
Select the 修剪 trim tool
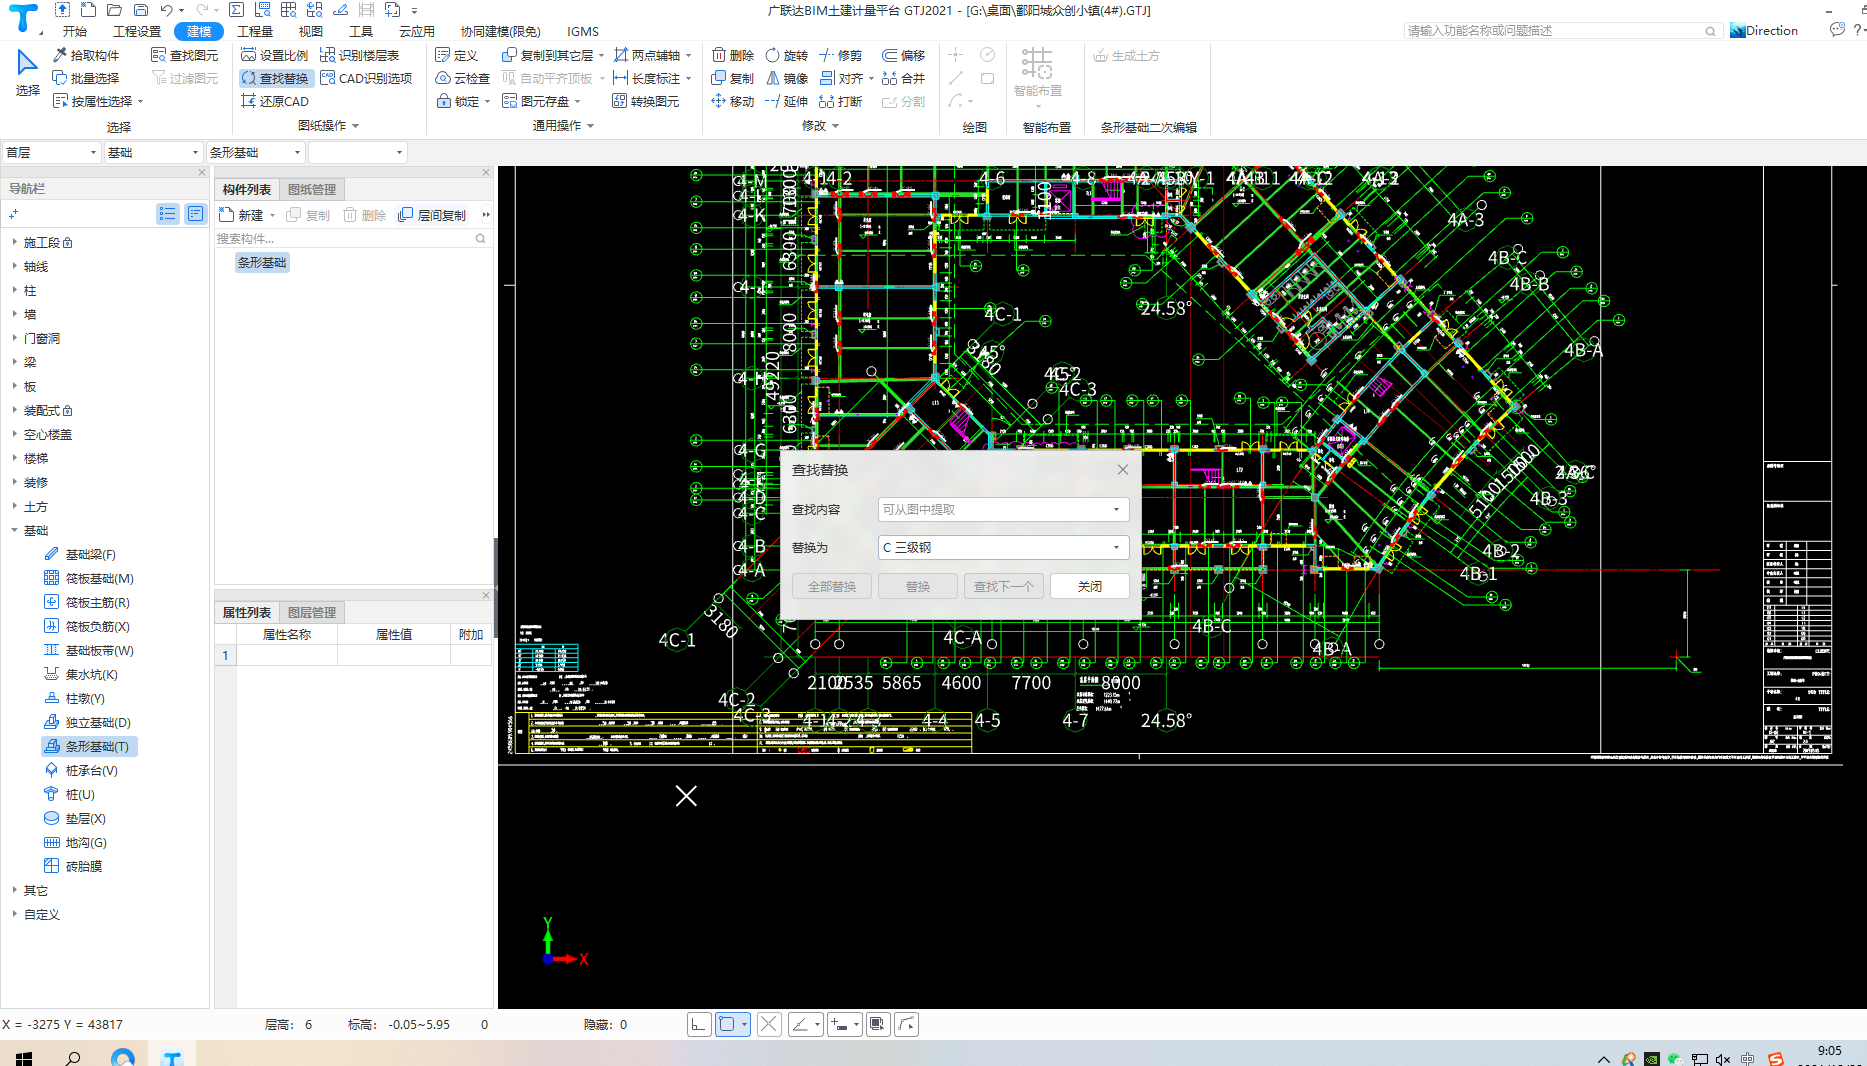[841, 55]
